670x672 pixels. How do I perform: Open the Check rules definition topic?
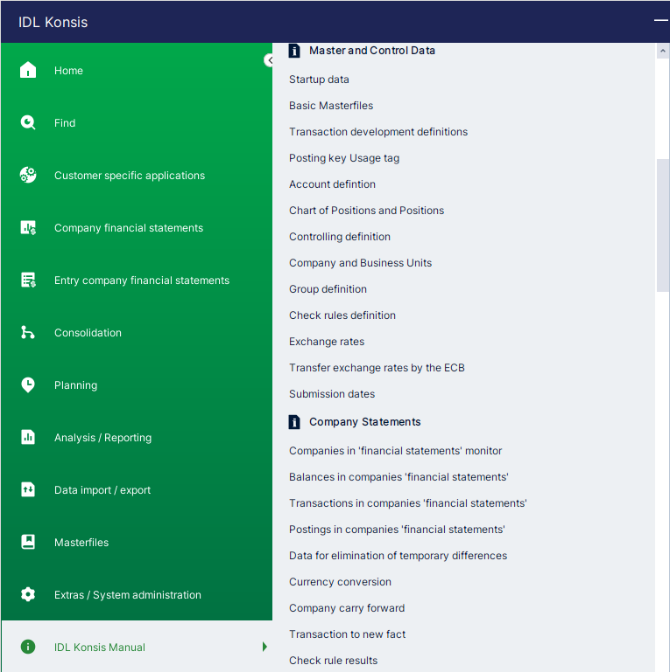click(x=342, y=315)
